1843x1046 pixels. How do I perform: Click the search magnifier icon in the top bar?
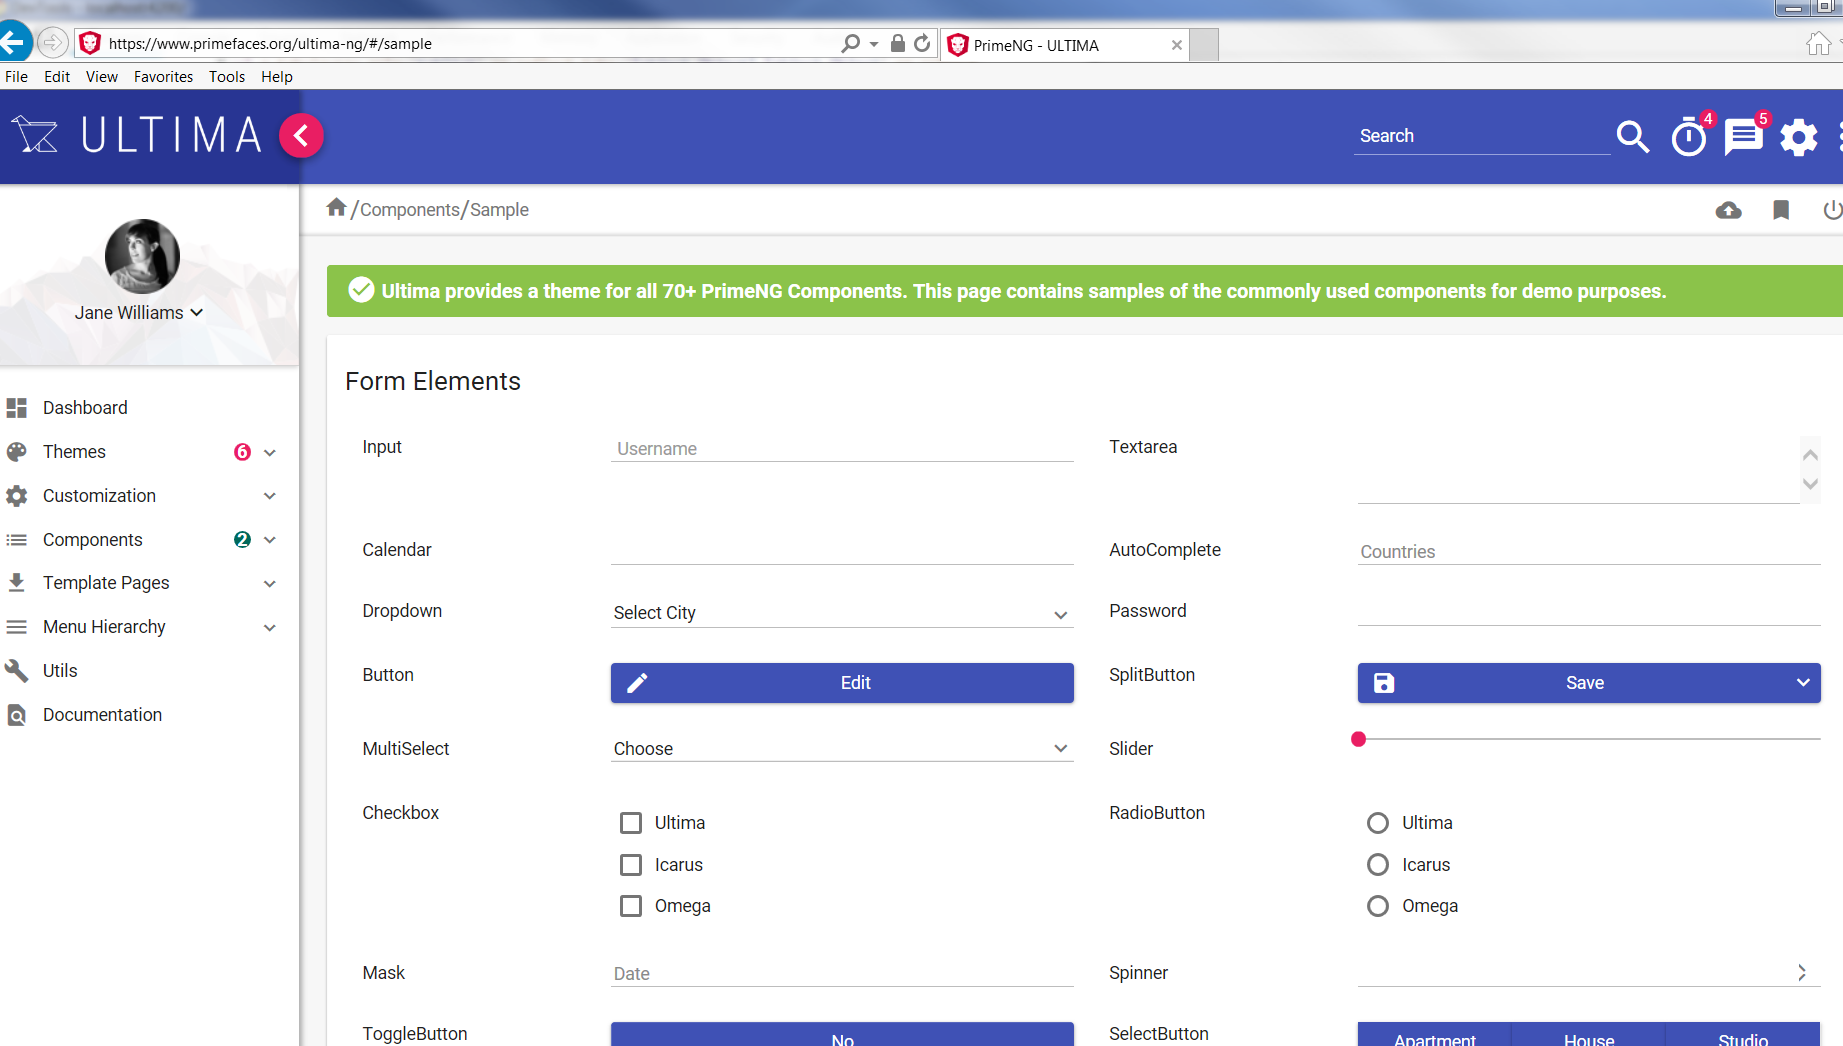tap(1633, 136)
